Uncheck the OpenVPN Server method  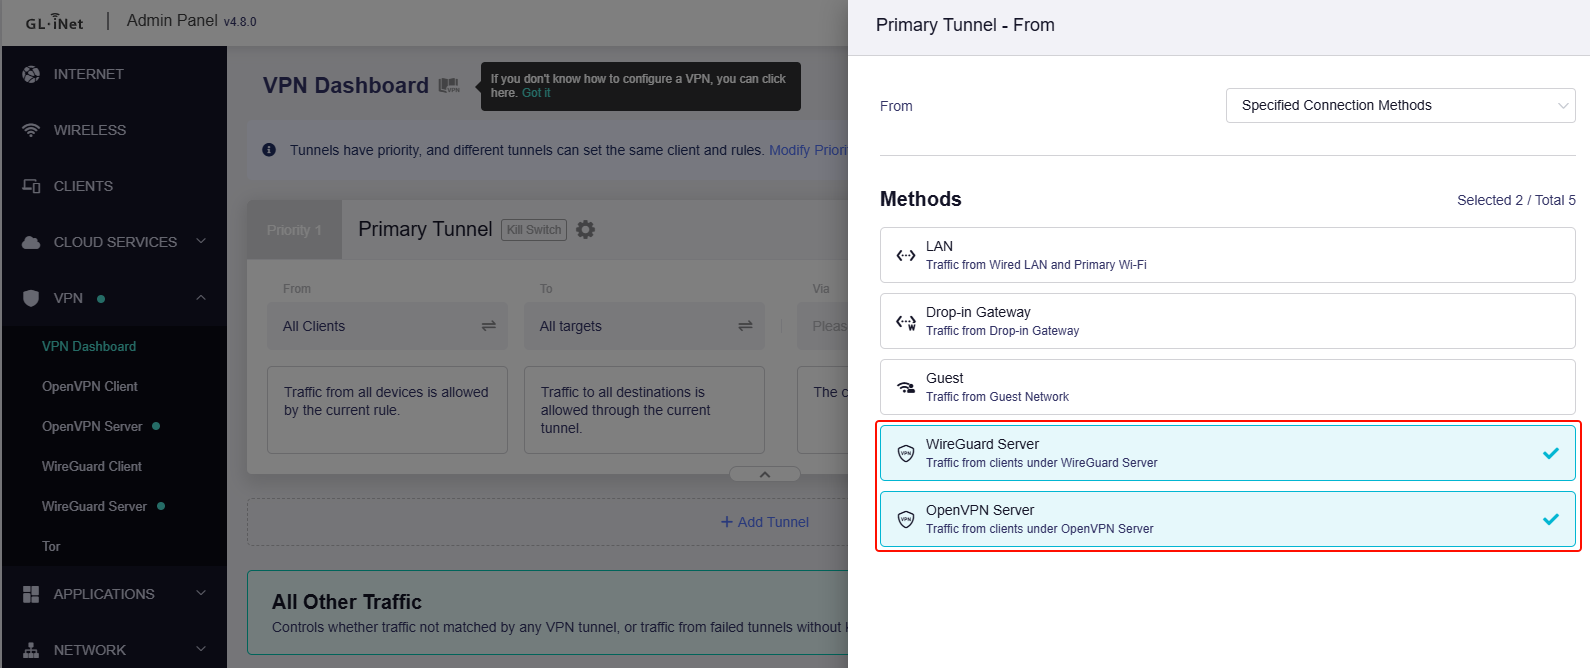(1227, 519)
